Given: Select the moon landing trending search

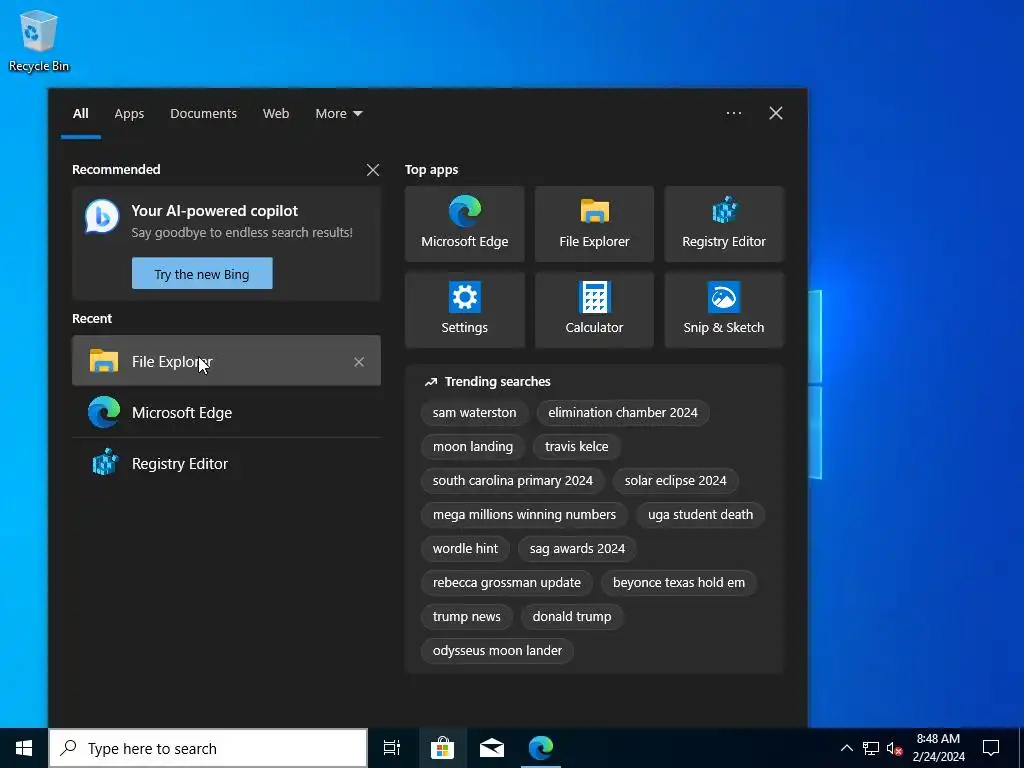Looking at the screenshot, I should point(472,447).
